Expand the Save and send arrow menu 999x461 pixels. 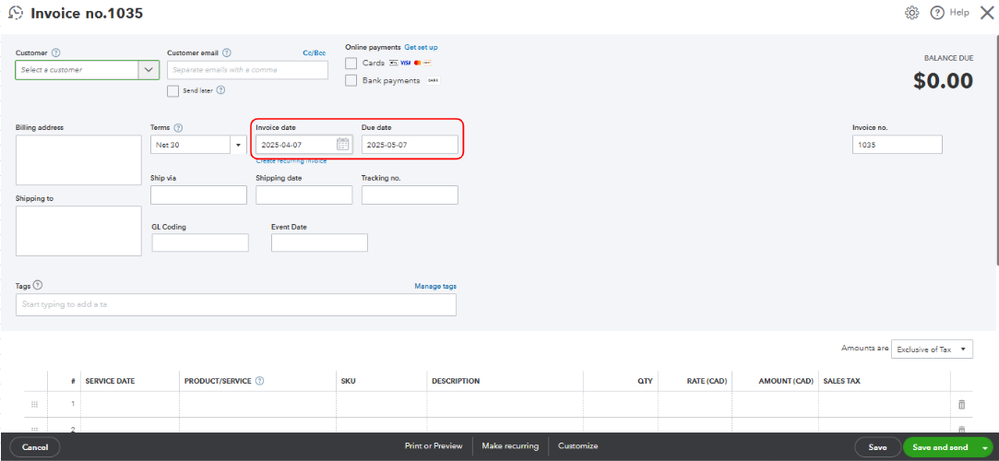[x=985, y=448]
